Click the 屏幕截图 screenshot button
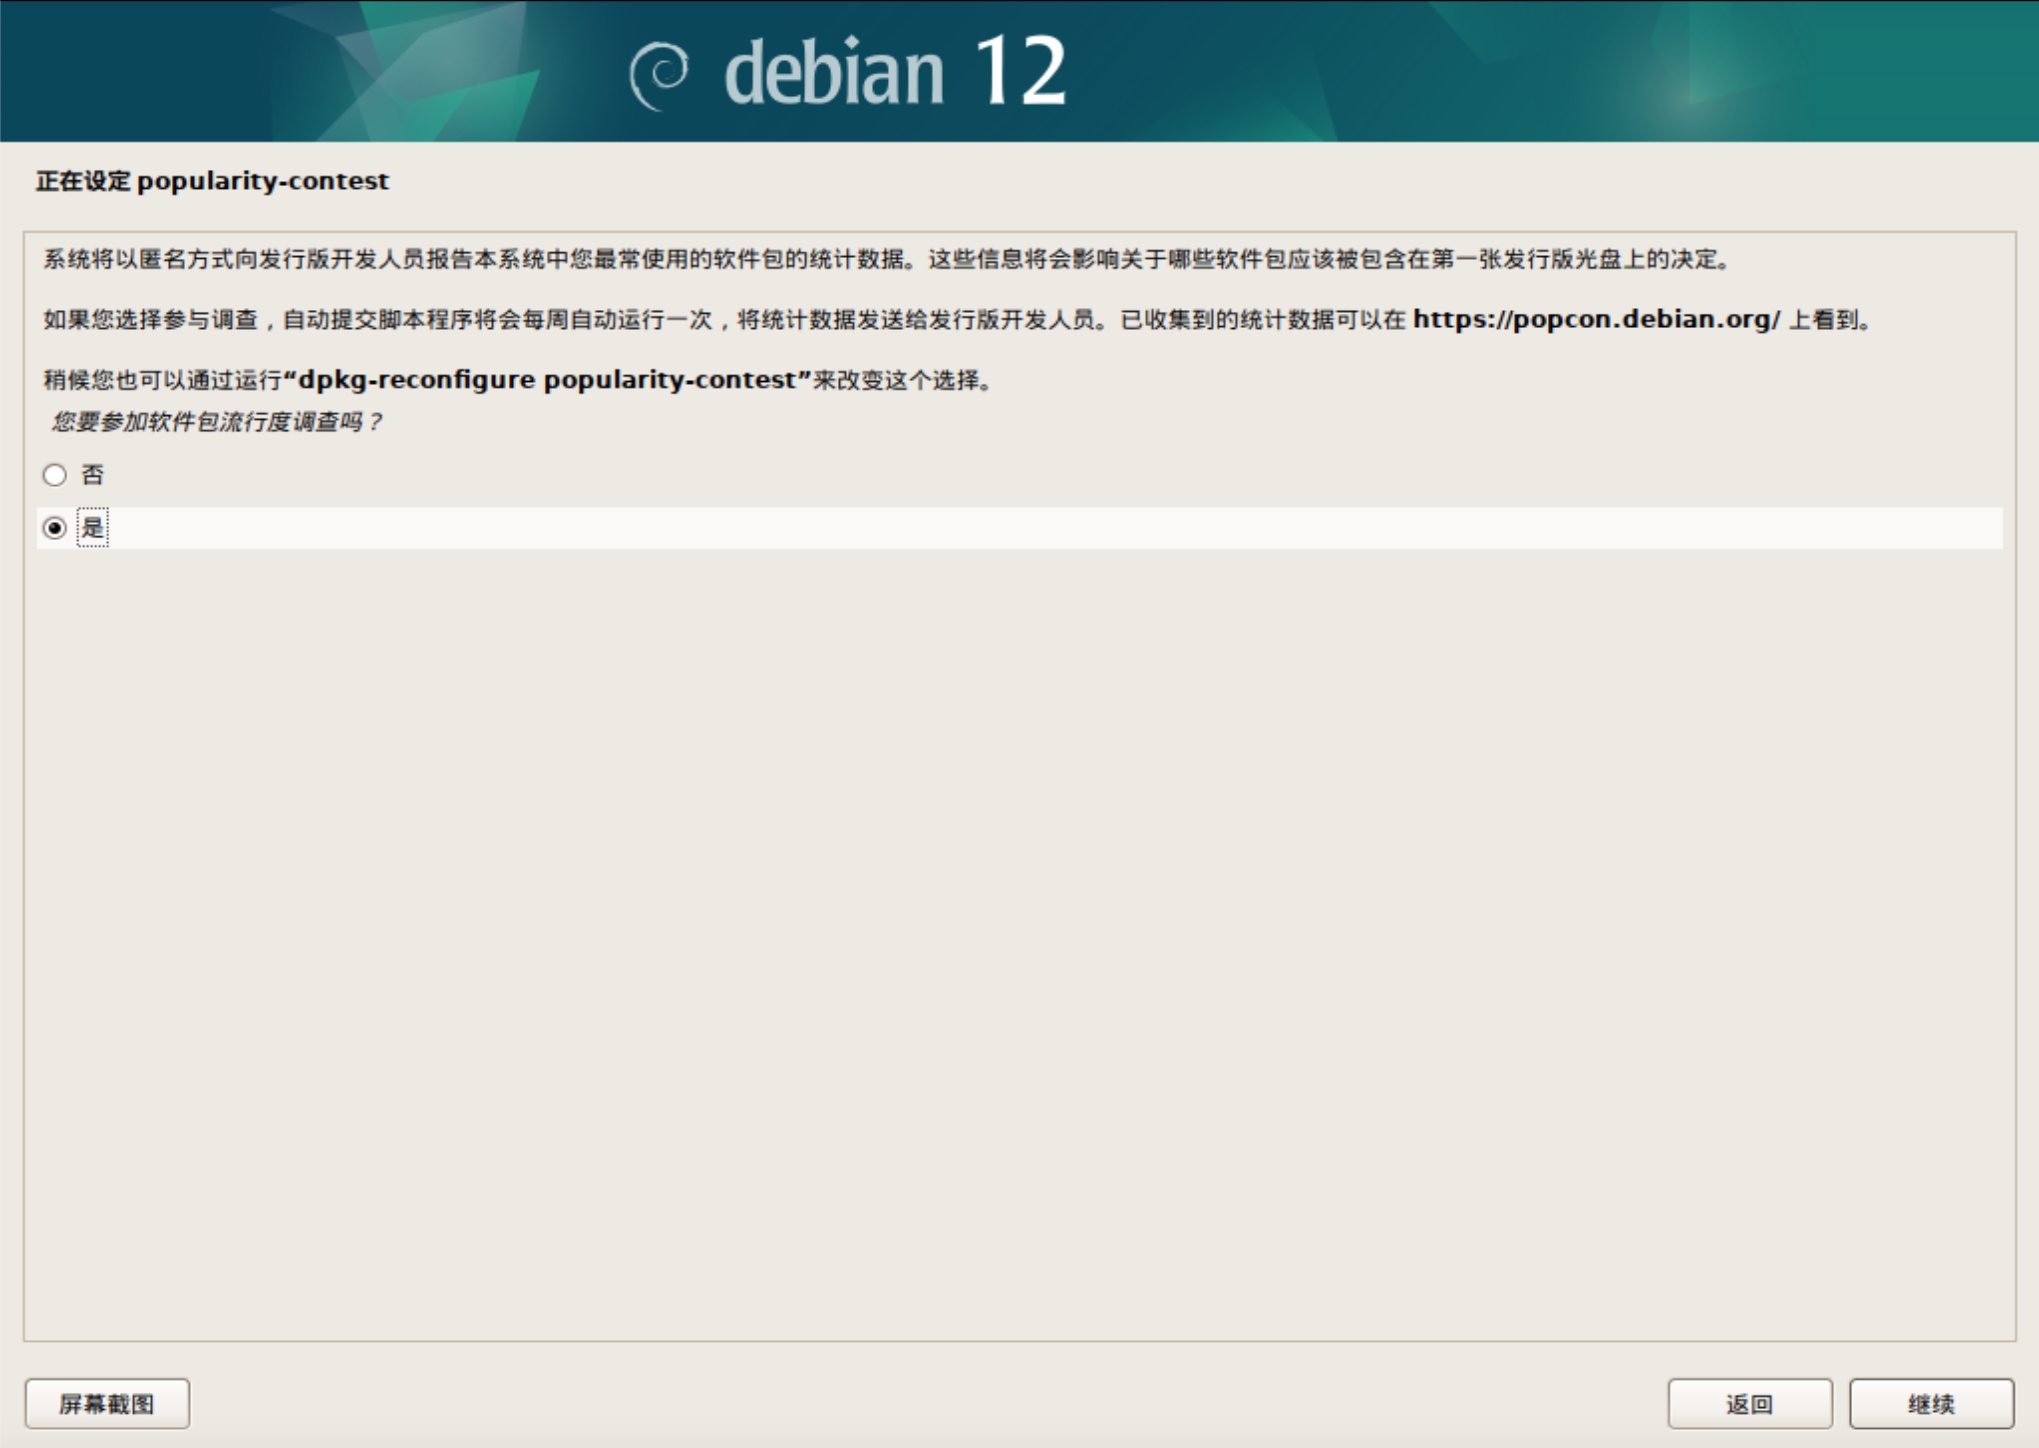 [x=107, y=1404]
